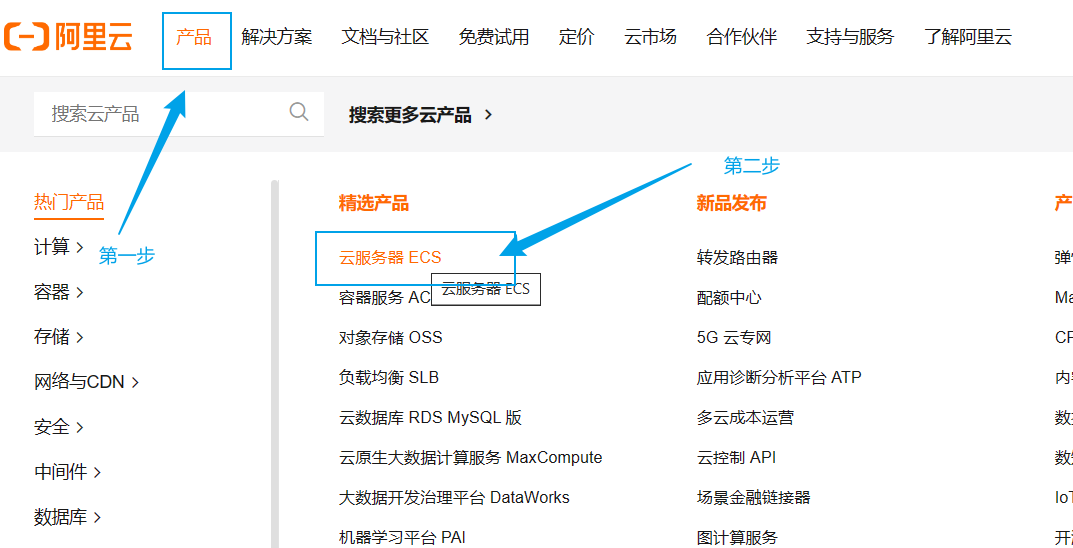Viewport: 1073px width, 548px height.
Task: Click the category list vertical scrollbar
Action: coord(274,363)
